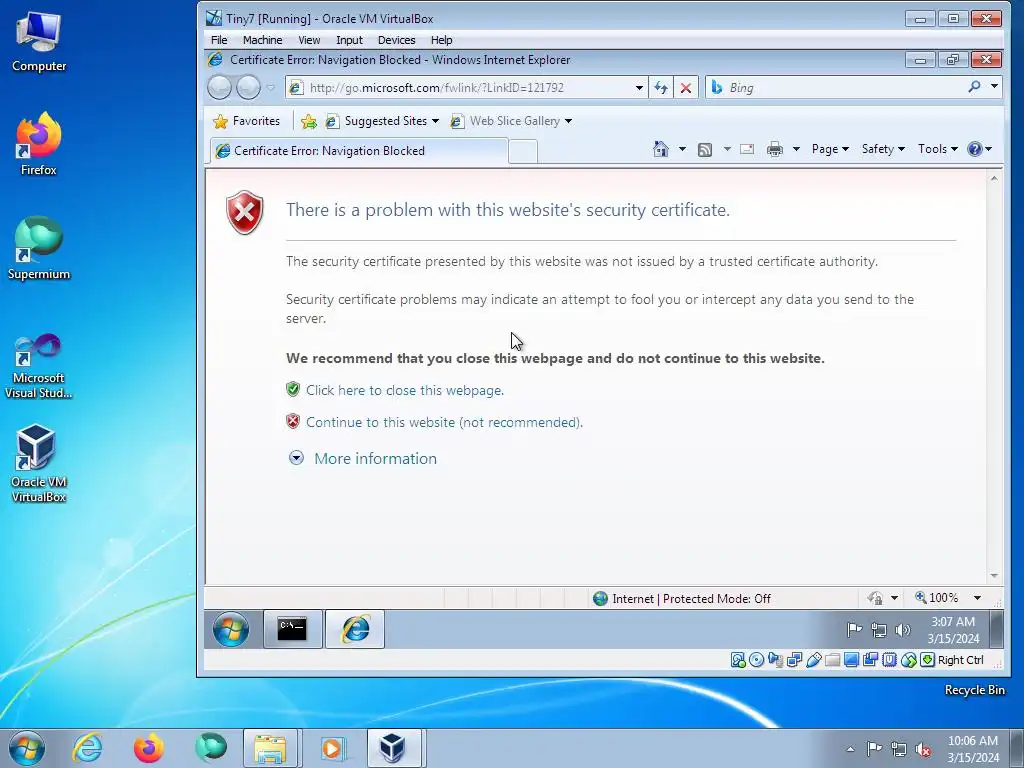Click the host taskbar File Explorer icon
Viewport: 1024px width, 768px height.
pos(270,748)
